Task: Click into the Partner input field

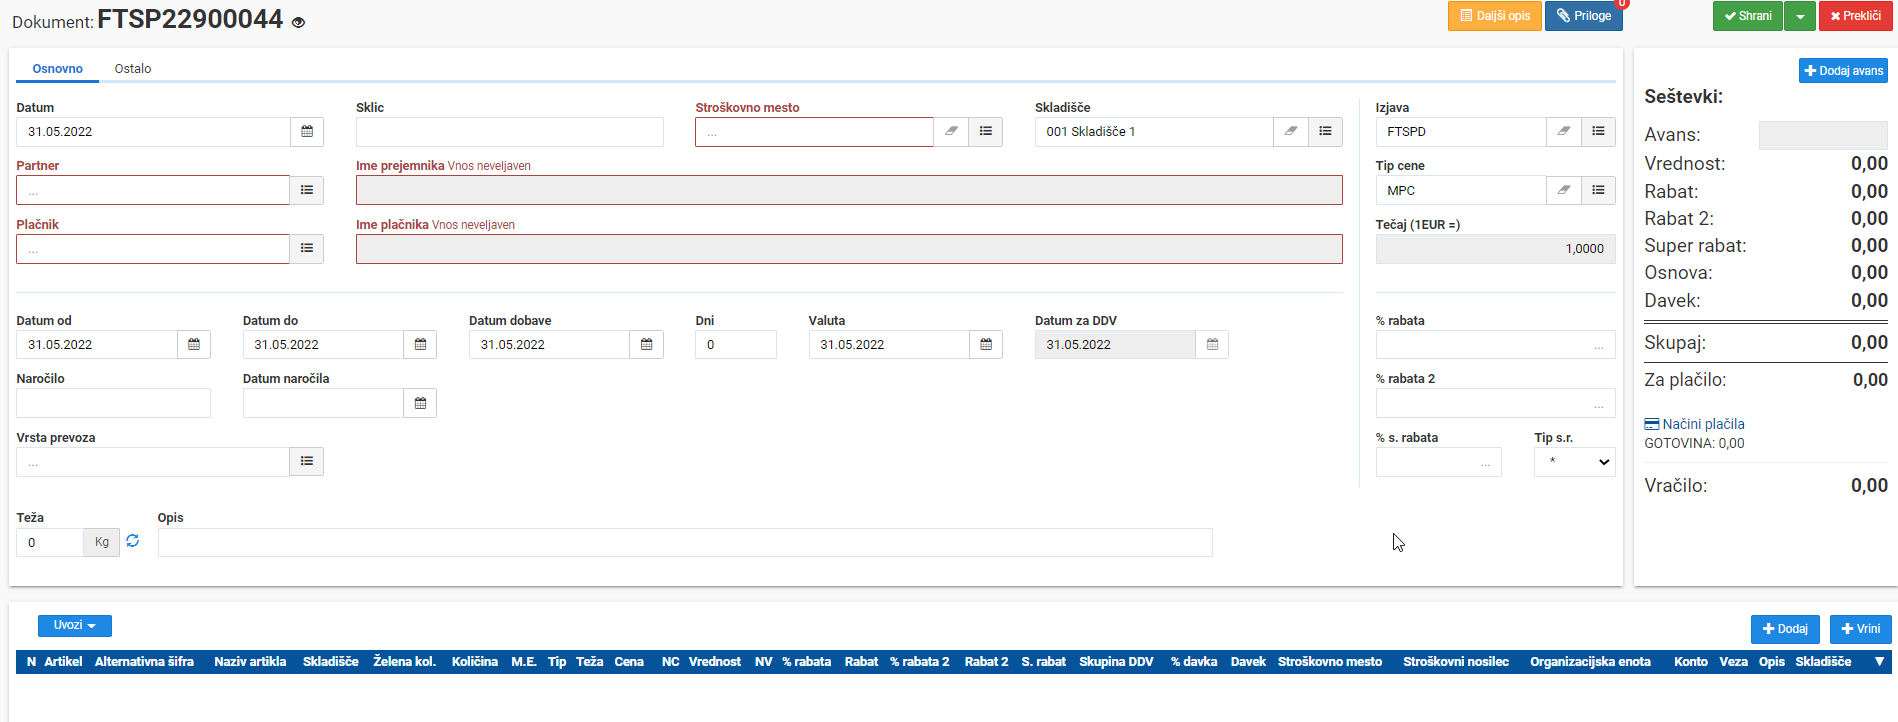Action: pyautogui.click(x=153, y=190)
